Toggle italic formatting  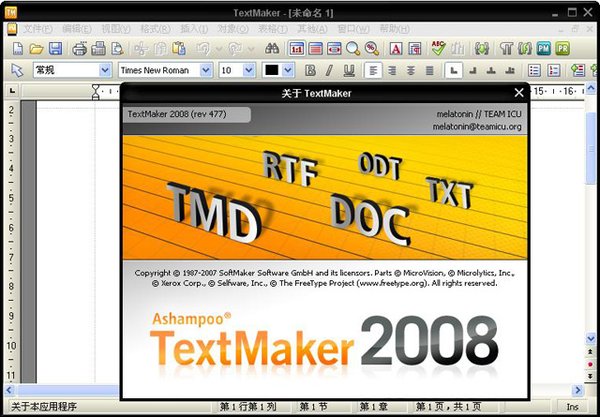pos(329,70)
